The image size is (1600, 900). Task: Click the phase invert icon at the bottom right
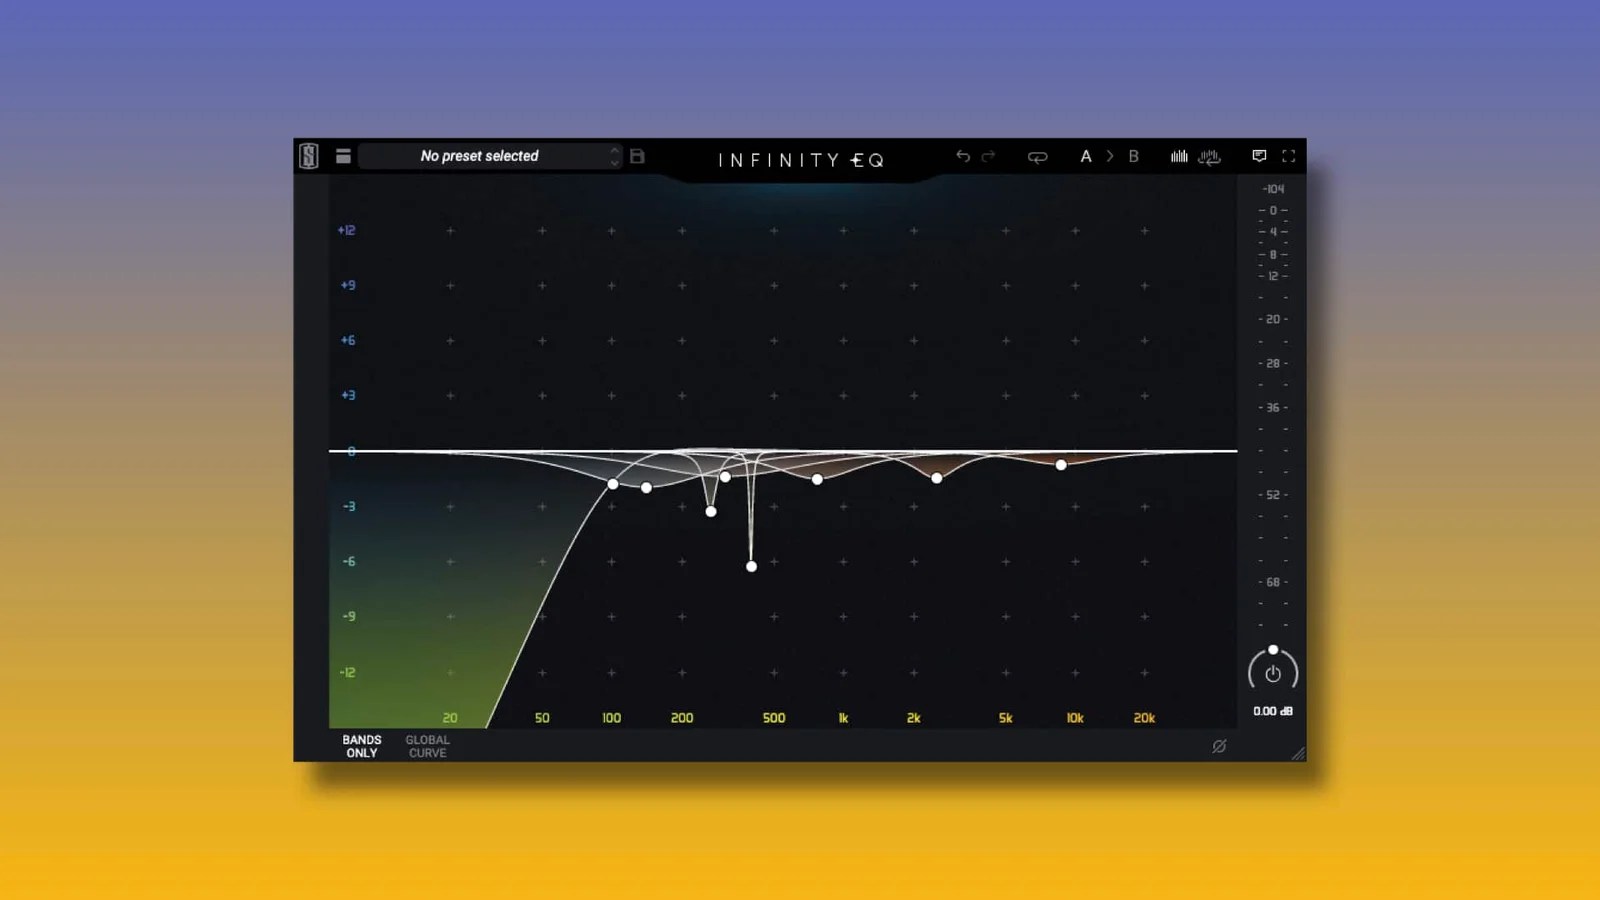[1219, 746]
